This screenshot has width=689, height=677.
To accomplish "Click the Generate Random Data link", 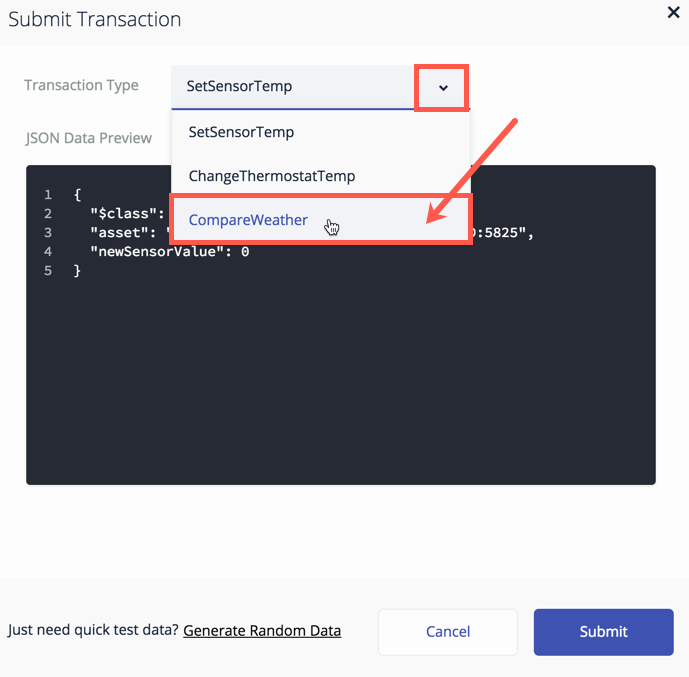I will point(262,631).
